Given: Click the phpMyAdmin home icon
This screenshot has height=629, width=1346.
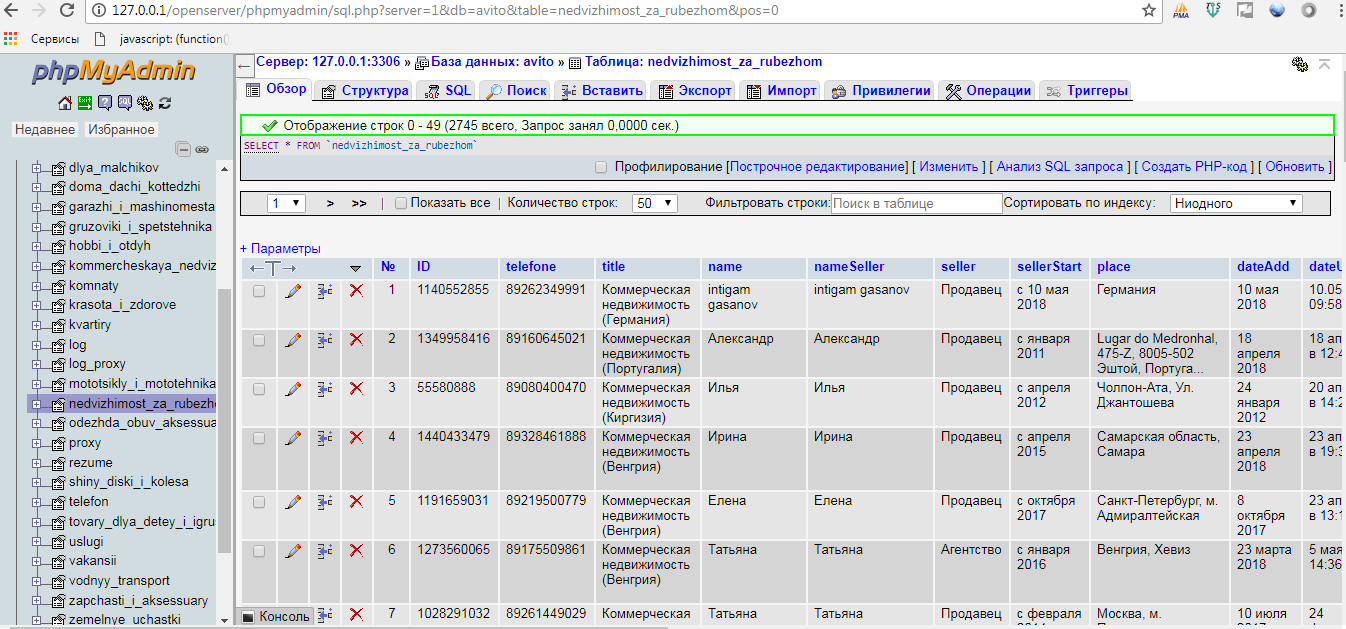Looking at the screenshot, I should point(65,103).
